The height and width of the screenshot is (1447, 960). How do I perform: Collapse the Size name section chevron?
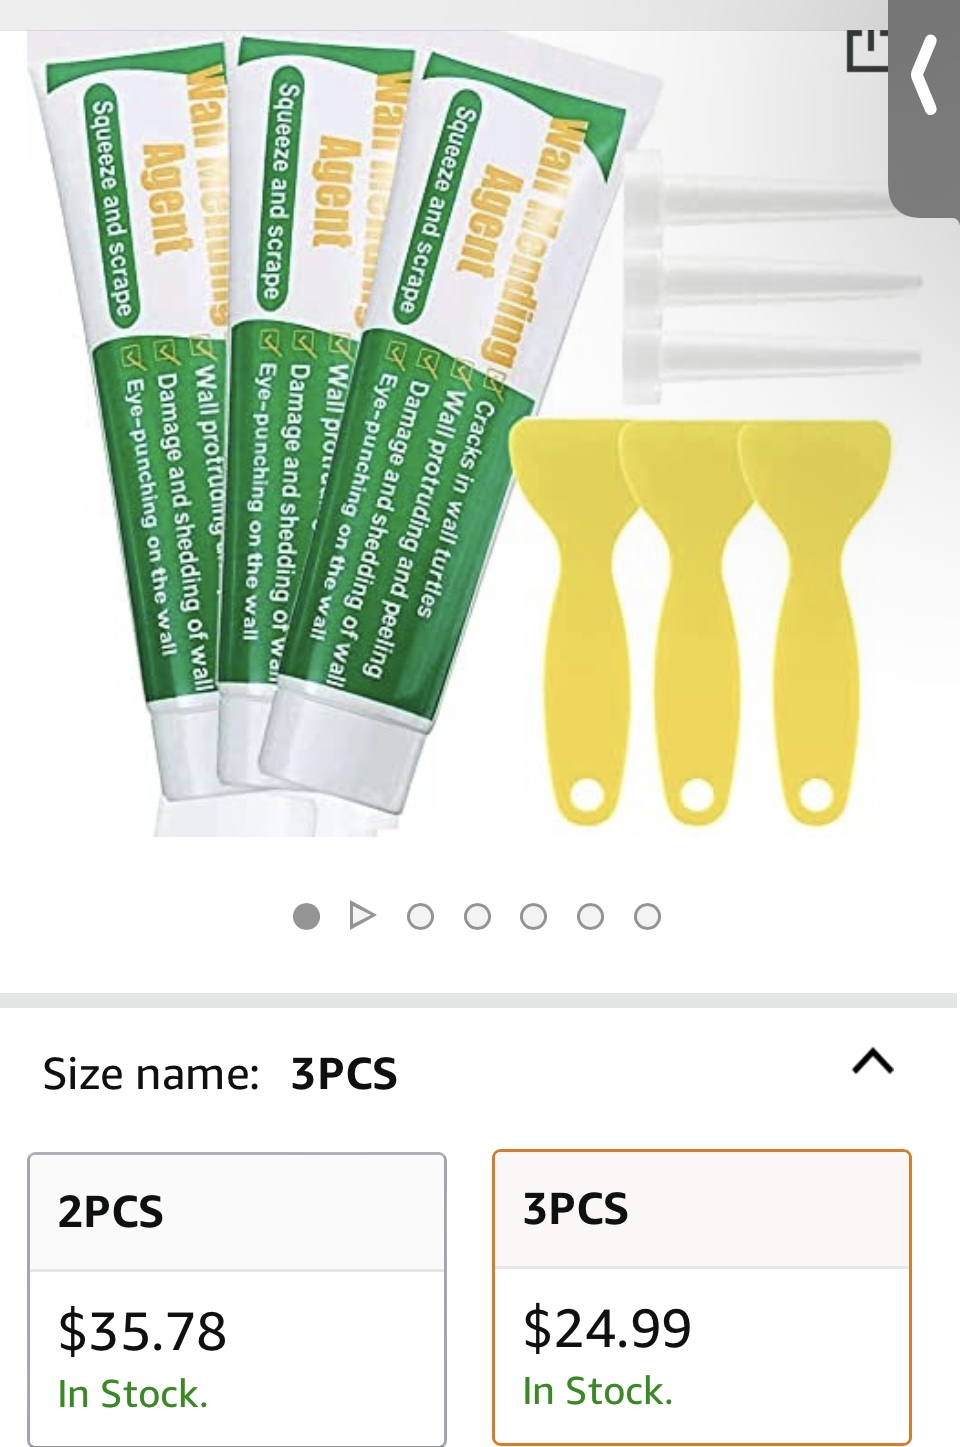[x=873, y=1061]
